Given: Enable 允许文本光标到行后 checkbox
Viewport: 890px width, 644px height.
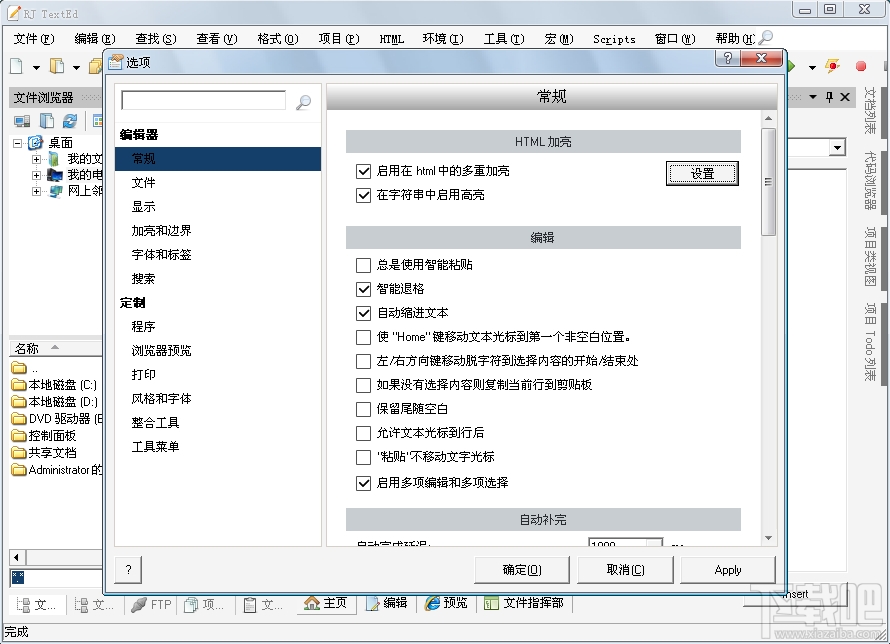Looking at the screenshot, I should tap(363, 433).
